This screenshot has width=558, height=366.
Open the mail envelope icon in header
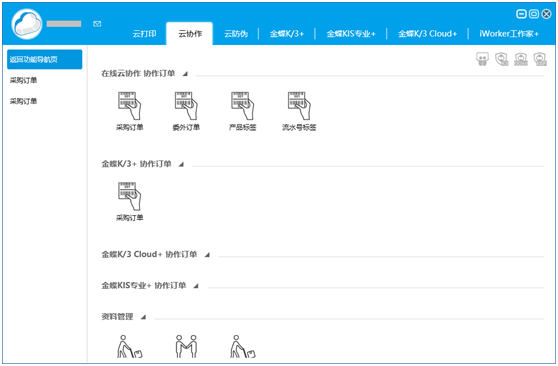[x=97, y=24]
